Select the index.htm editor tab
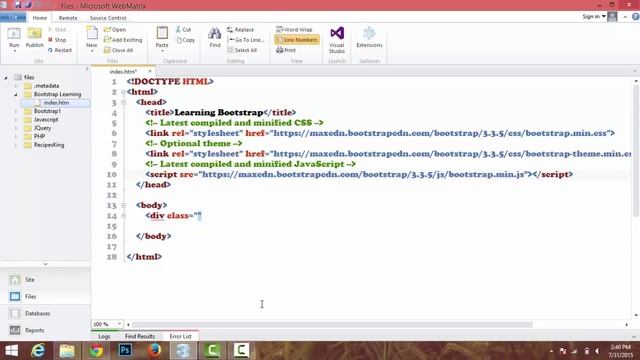The image size is (640, 360). (123, 71)
